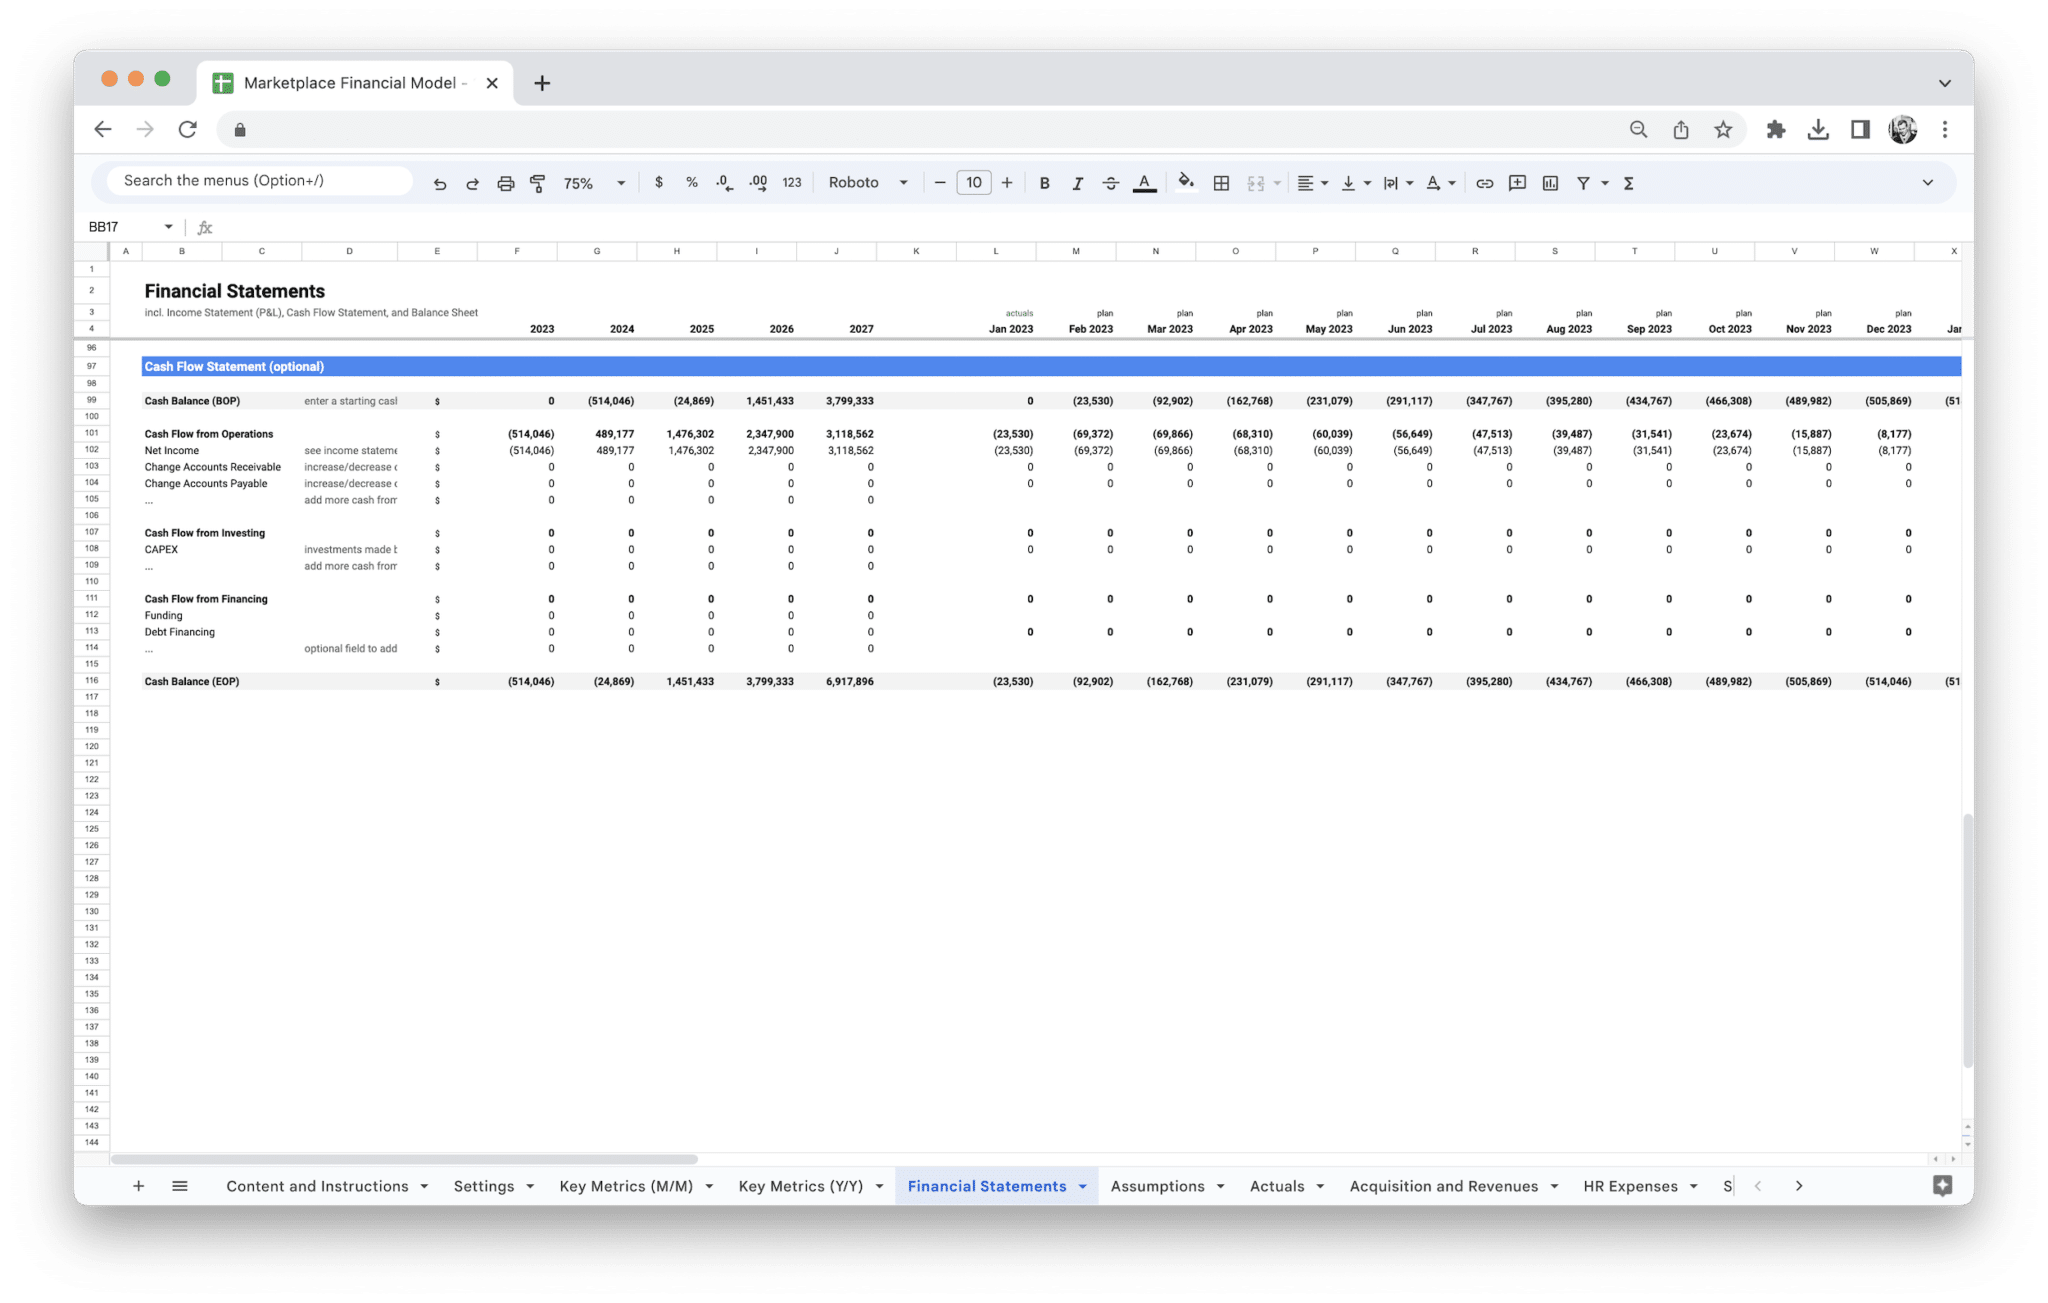The width and height of the screenshot is (2048, 1303).
Task: Switch to the Assumptions sheet tab
Action: 1158,1186
